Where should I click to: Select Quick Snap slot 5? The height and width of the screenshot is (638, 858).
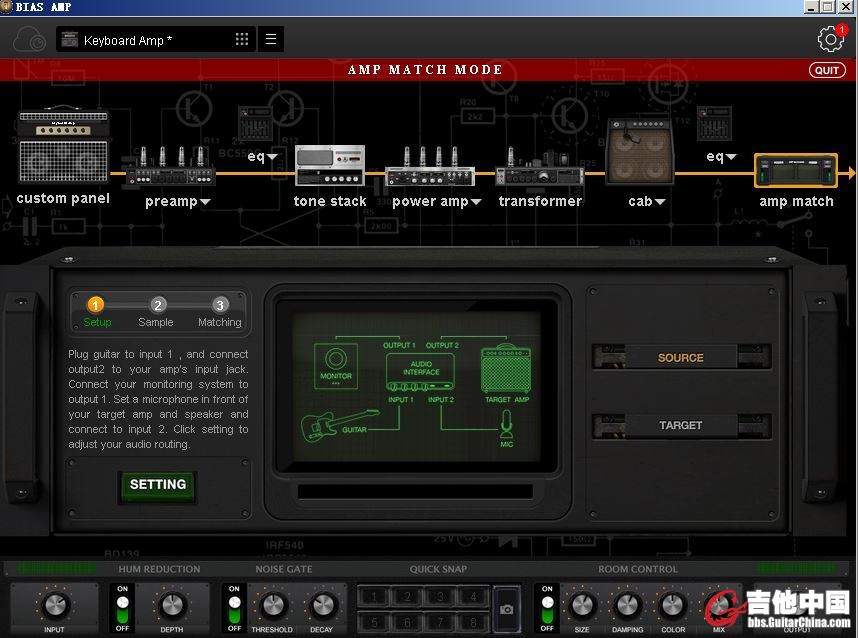374,622
